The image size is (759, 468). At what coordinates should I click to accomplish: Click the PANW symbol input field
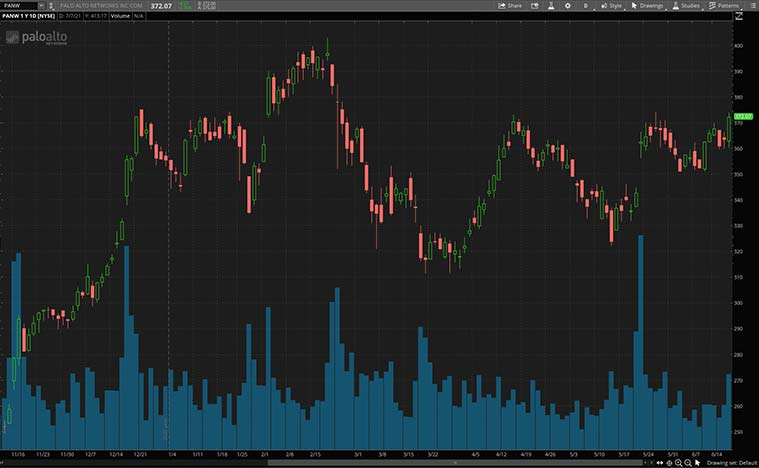[19, 6]
